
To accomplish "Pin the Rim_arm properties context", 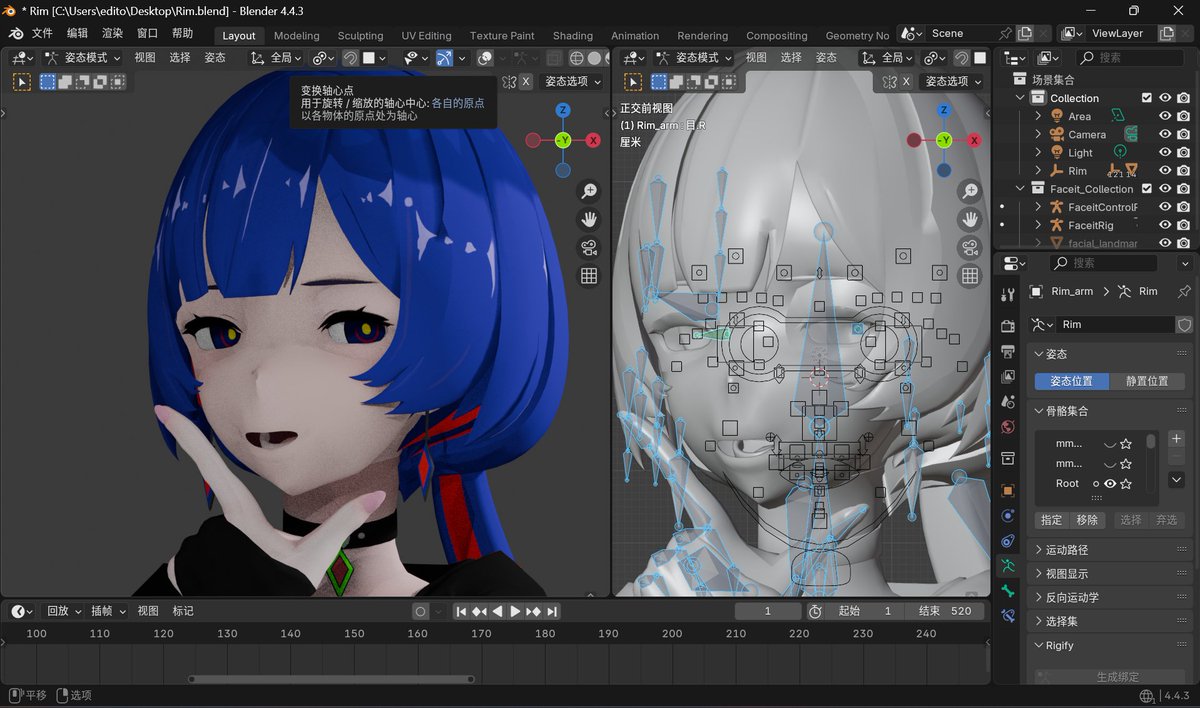I will (x=1185, y=291).
